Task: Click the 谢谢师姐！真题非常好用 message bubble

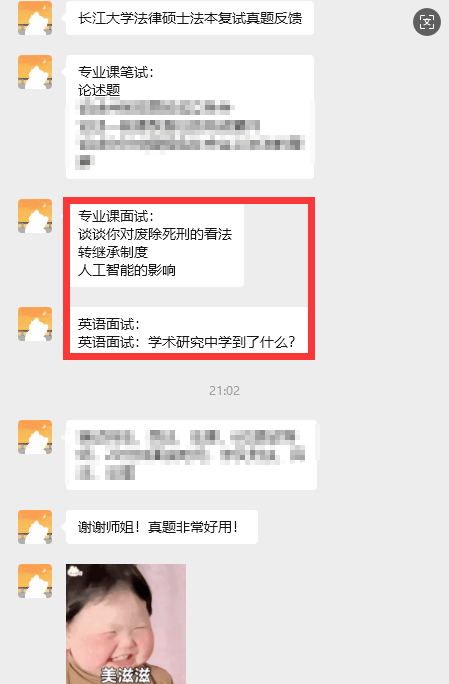Action: (162, 527)
